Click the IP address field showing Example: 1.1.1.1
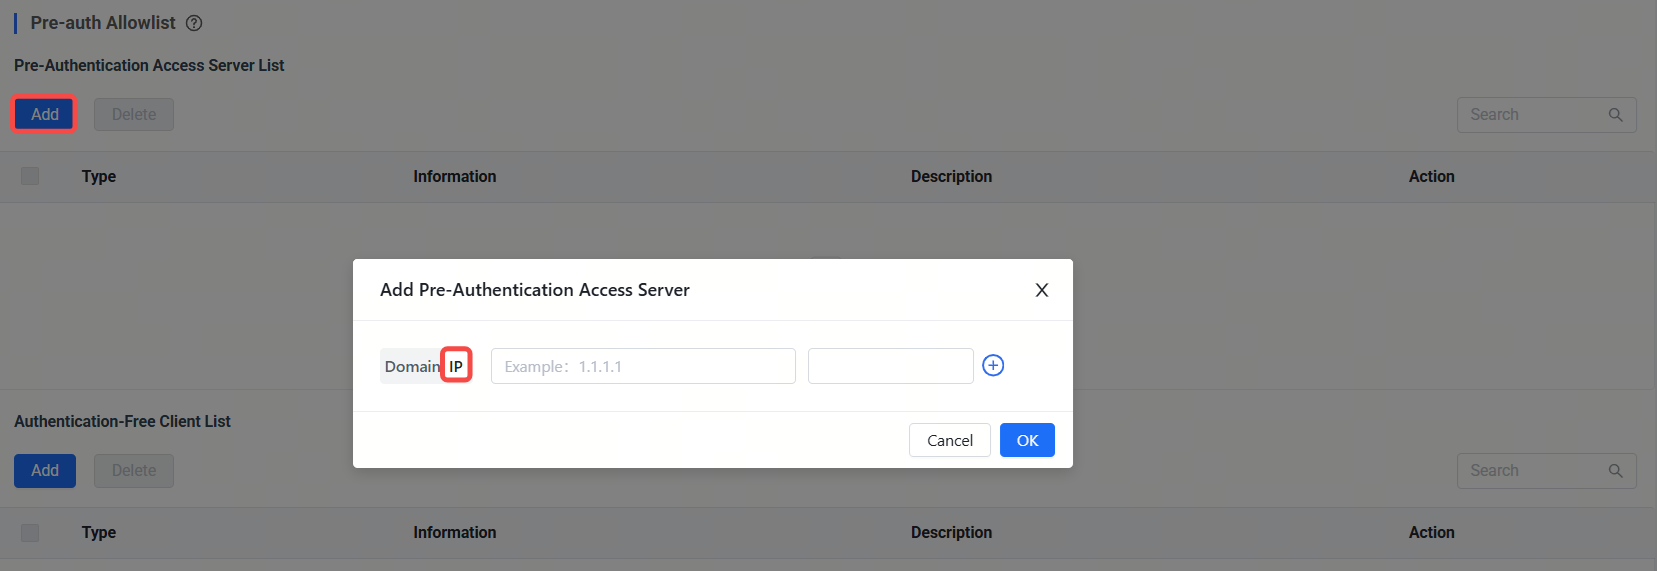 pyautogui.click(x=642, y=366)
